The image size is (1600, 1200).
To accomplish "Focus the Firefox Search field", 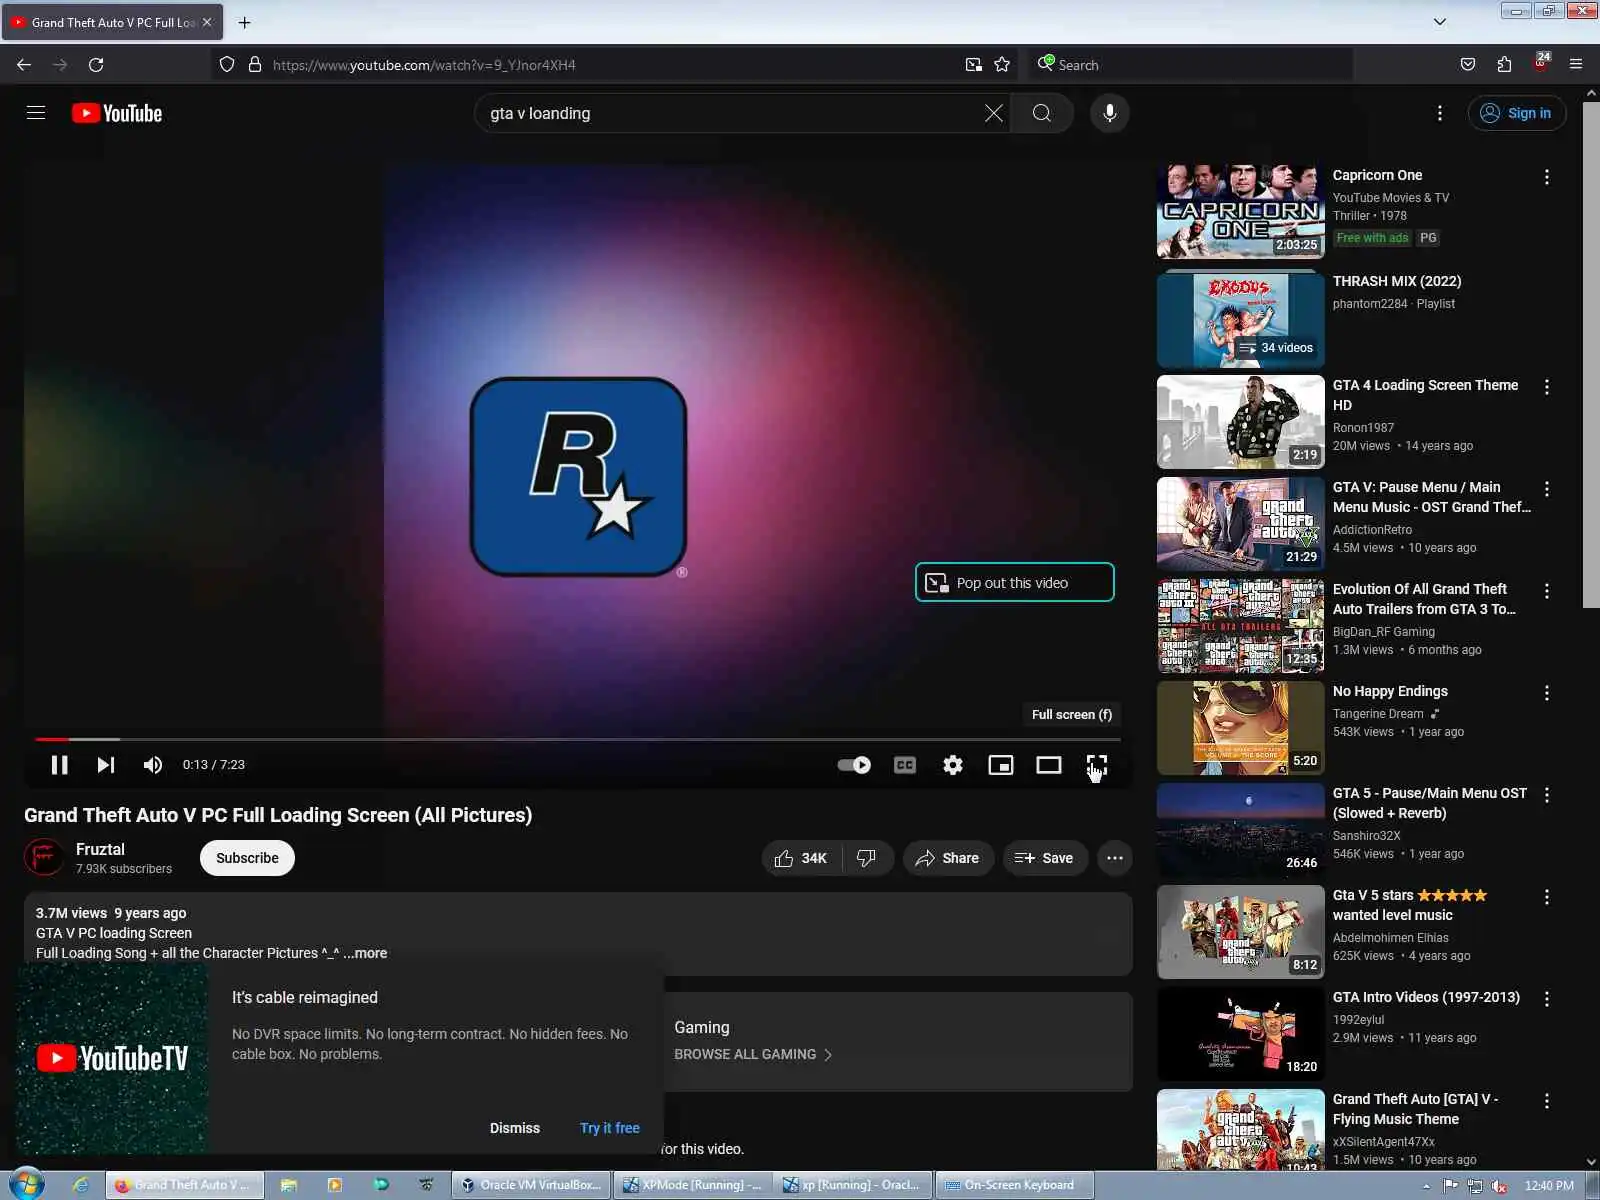I will pos(1190,65).
